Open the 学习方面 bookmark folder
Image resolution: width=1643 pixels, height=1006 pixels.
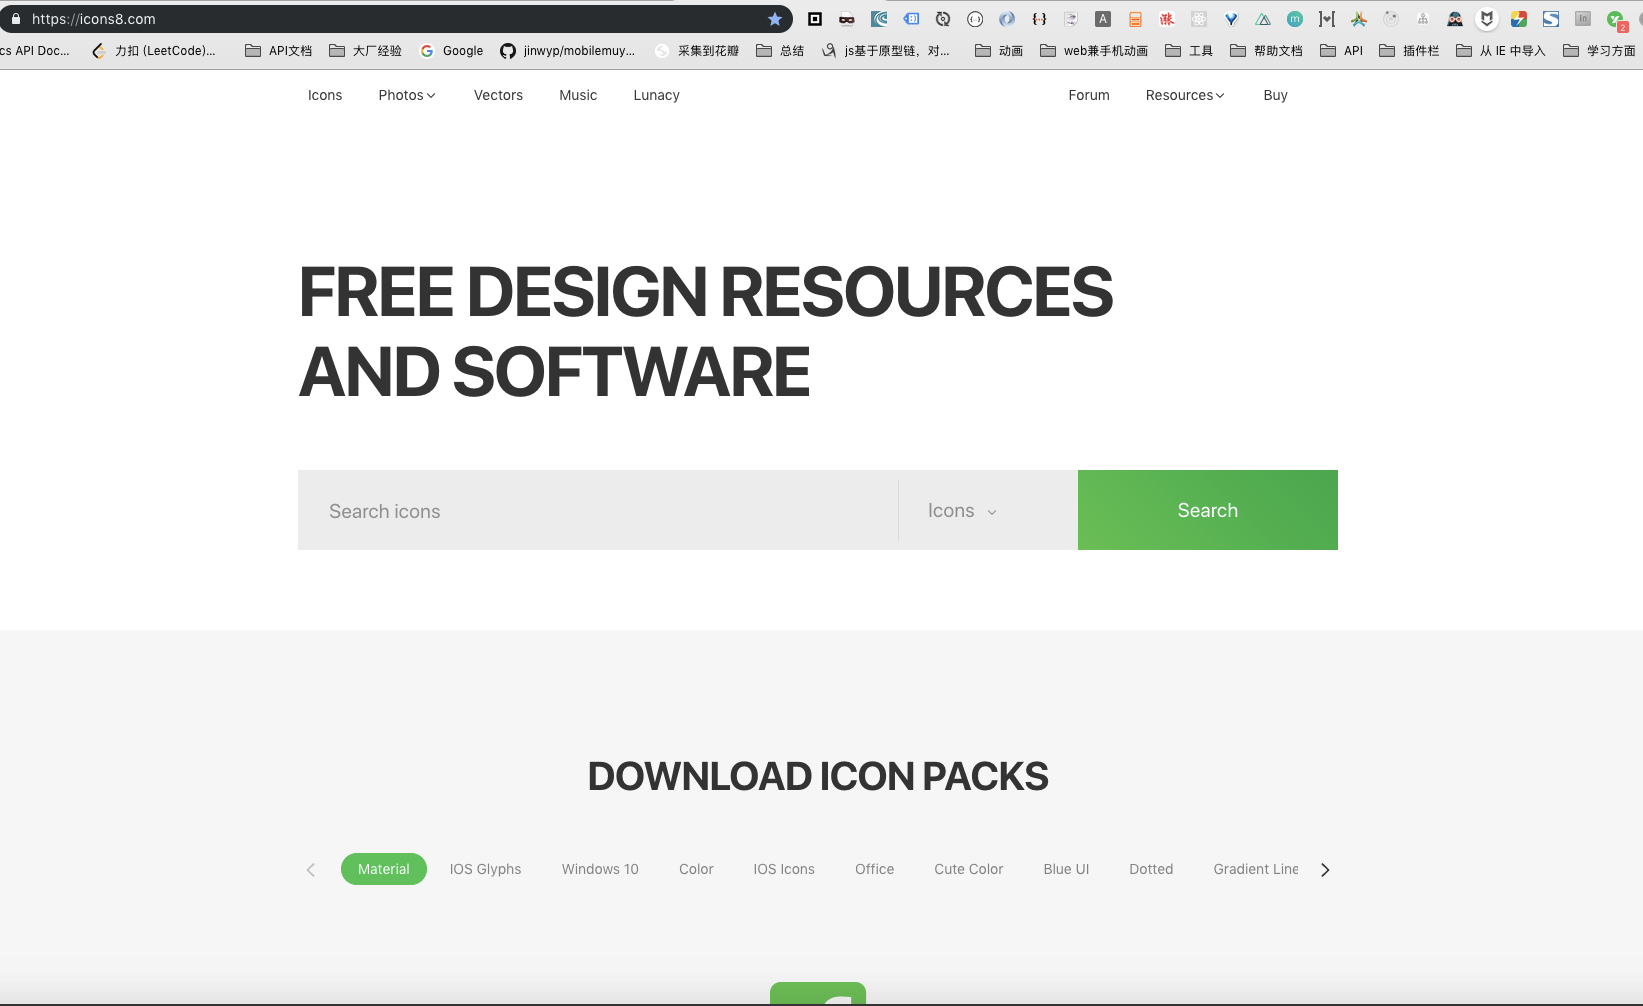tap(1599, 51)
